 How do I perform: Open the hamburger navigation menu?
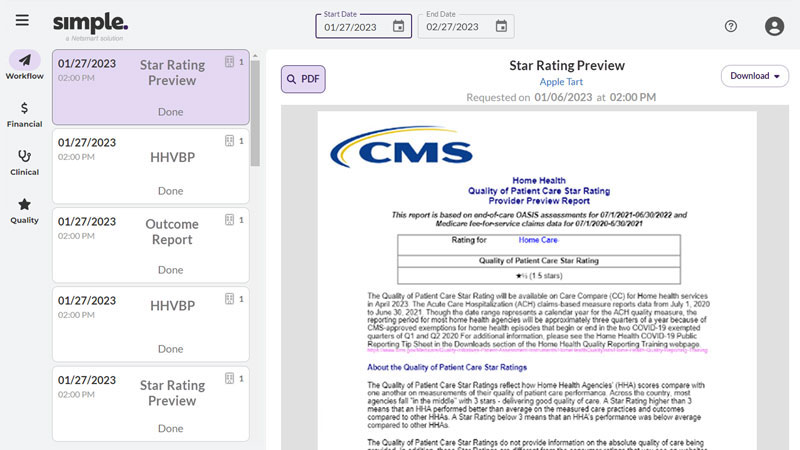point(22,21)
